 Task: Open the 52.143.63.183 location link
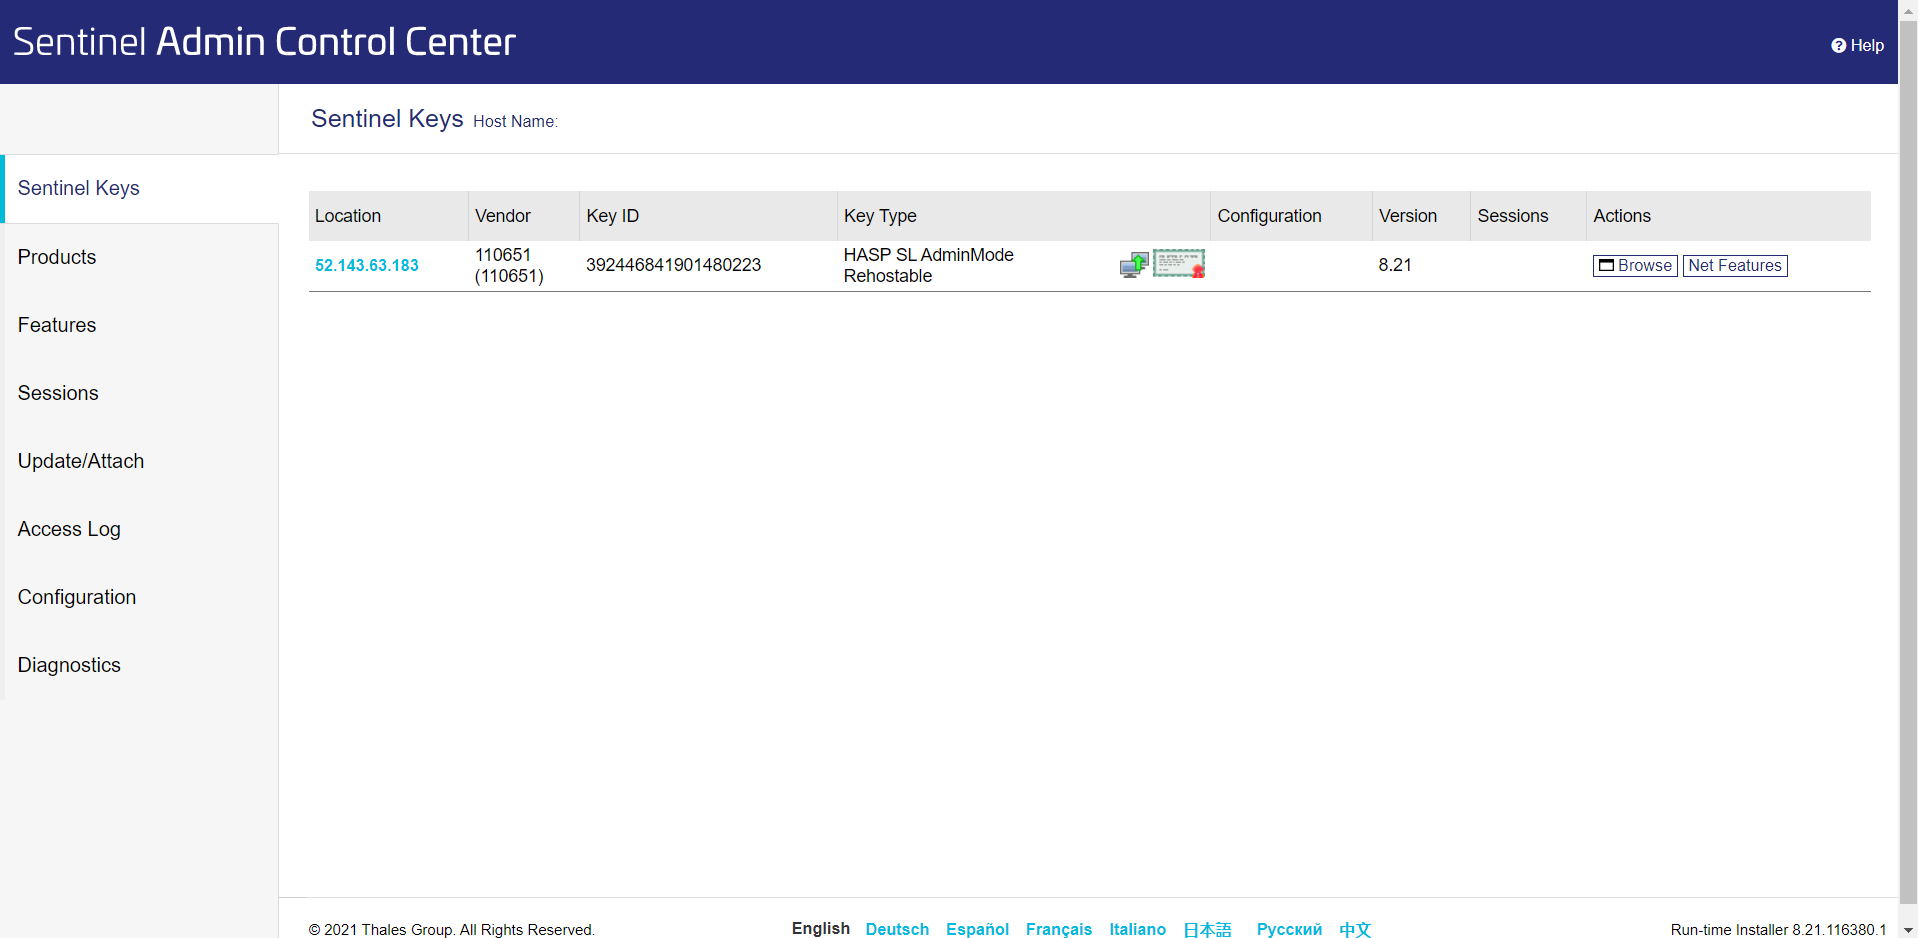coord(366,265)
